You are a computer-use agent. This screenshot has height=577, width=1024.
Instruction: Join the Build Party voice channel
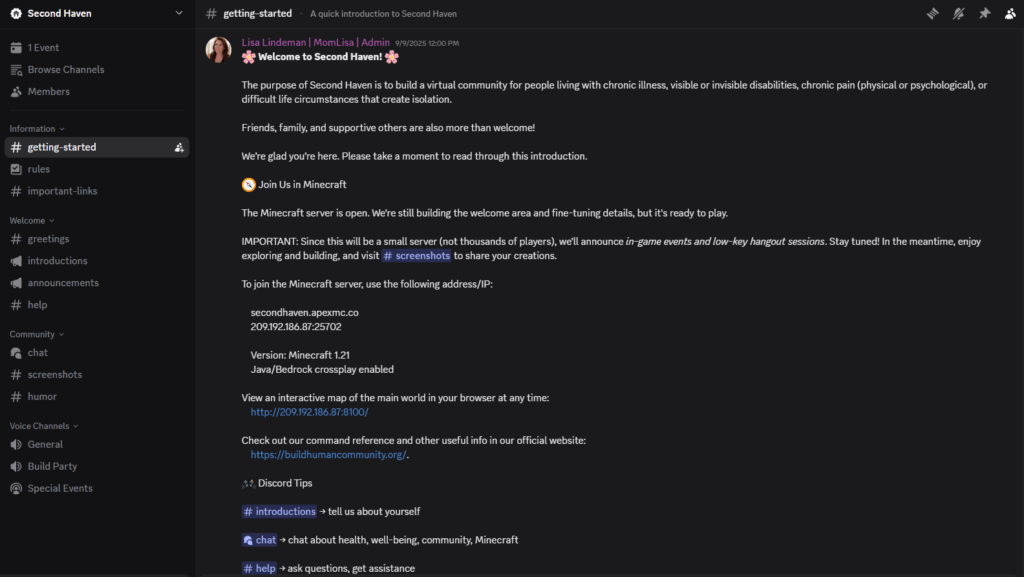pos(52,466)
